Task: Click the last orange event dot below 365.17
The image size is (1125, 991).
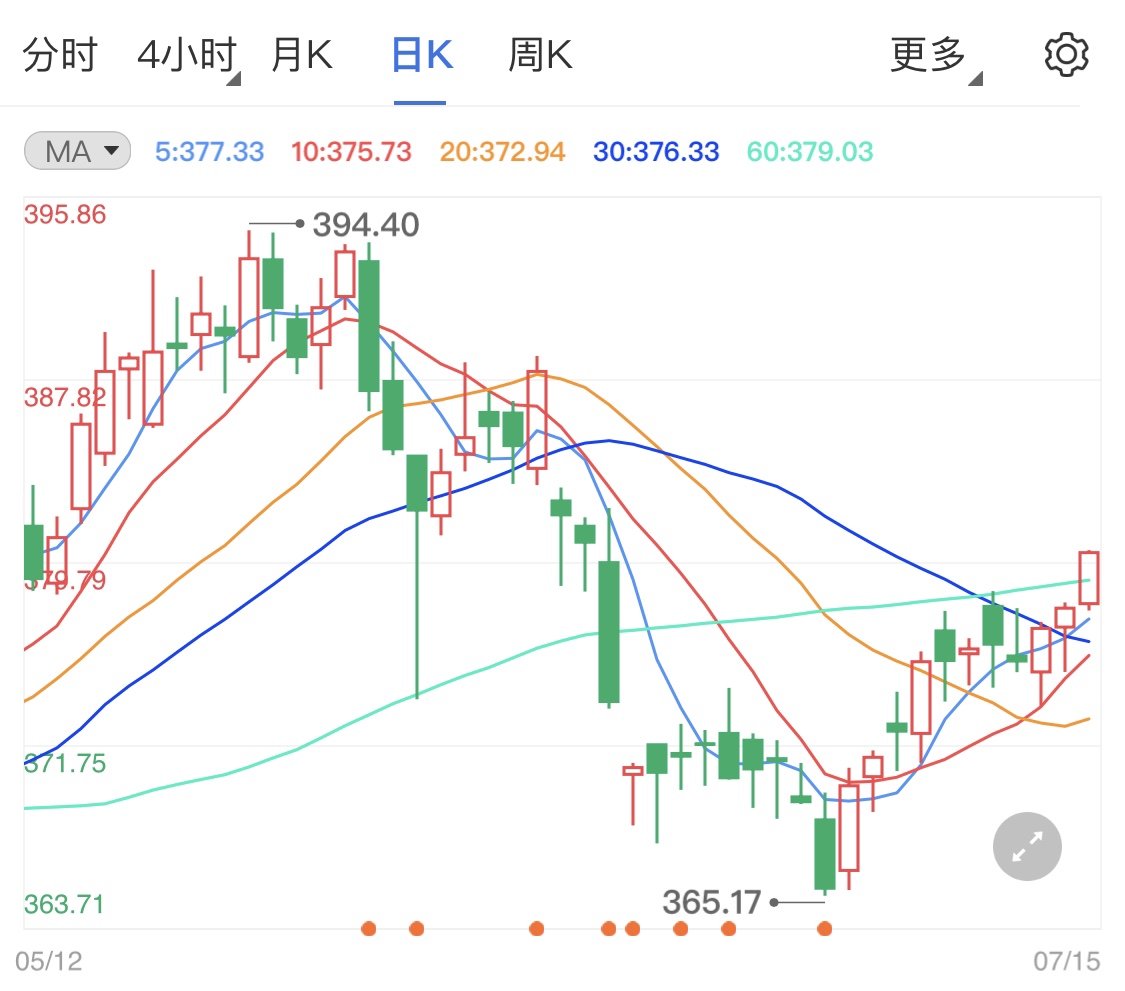Action: pyautogui.click(x=824, y=929)
